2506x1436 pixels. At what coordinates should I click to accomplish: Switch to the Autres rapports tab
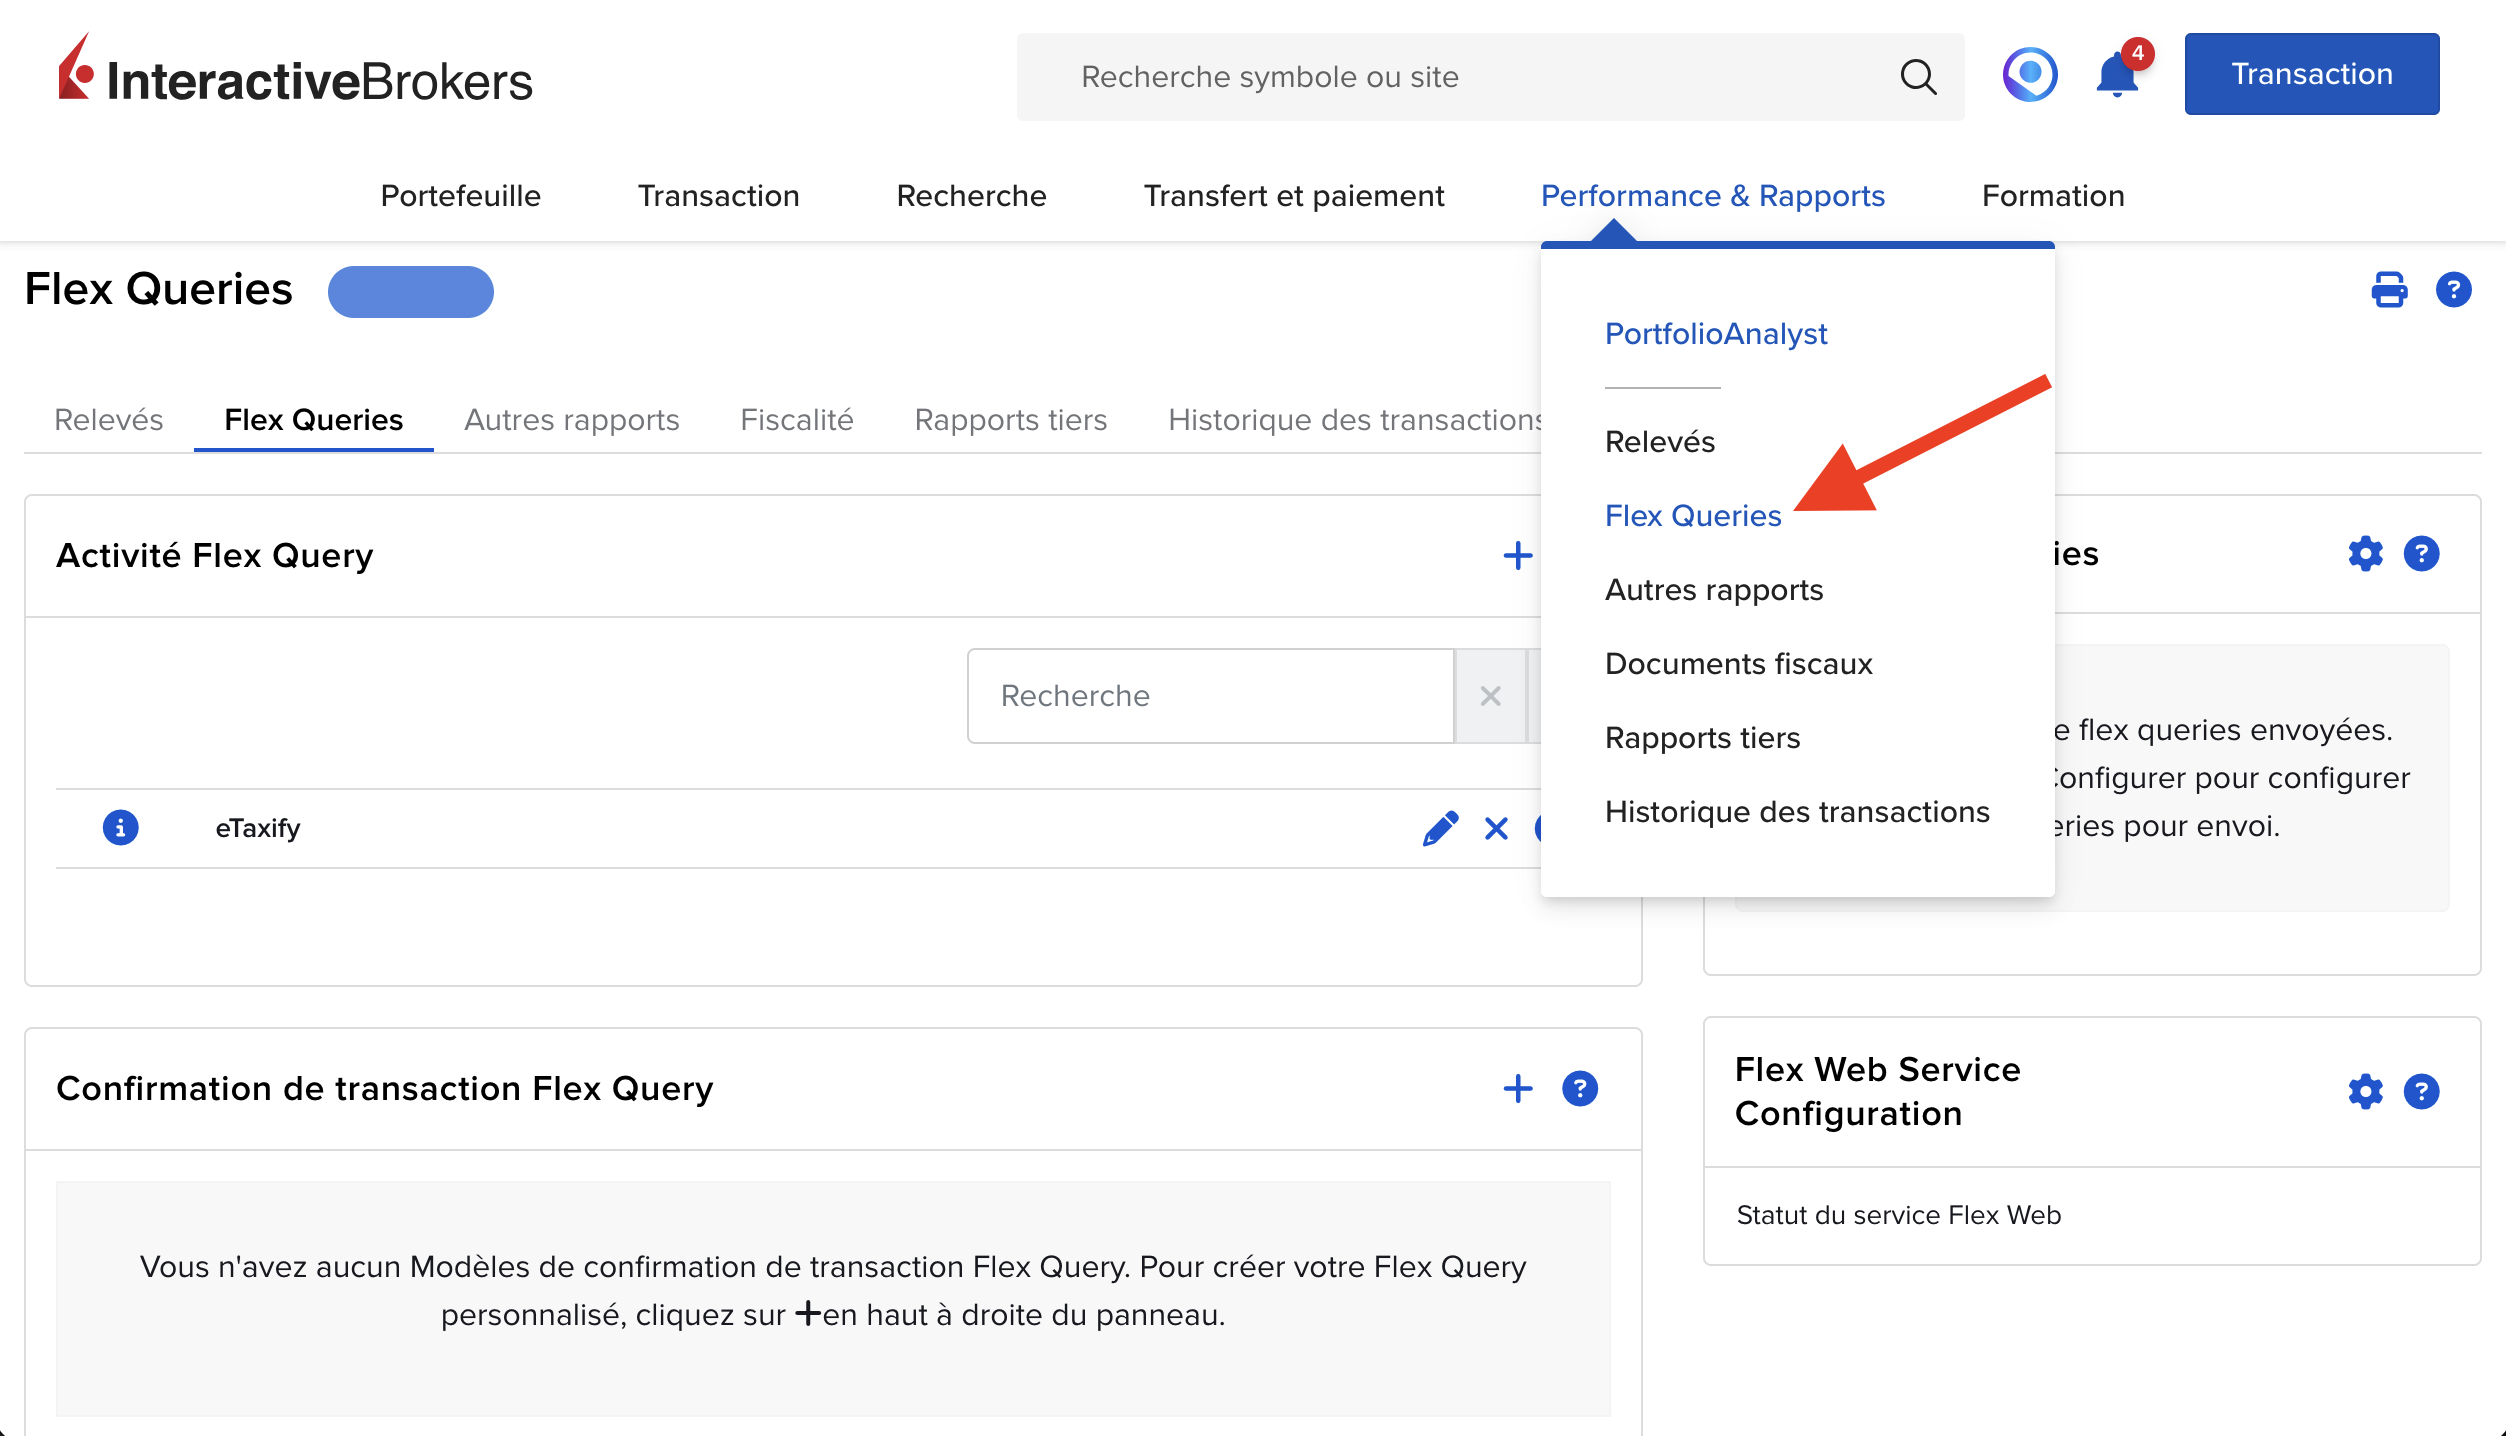[x=571, y=420]
